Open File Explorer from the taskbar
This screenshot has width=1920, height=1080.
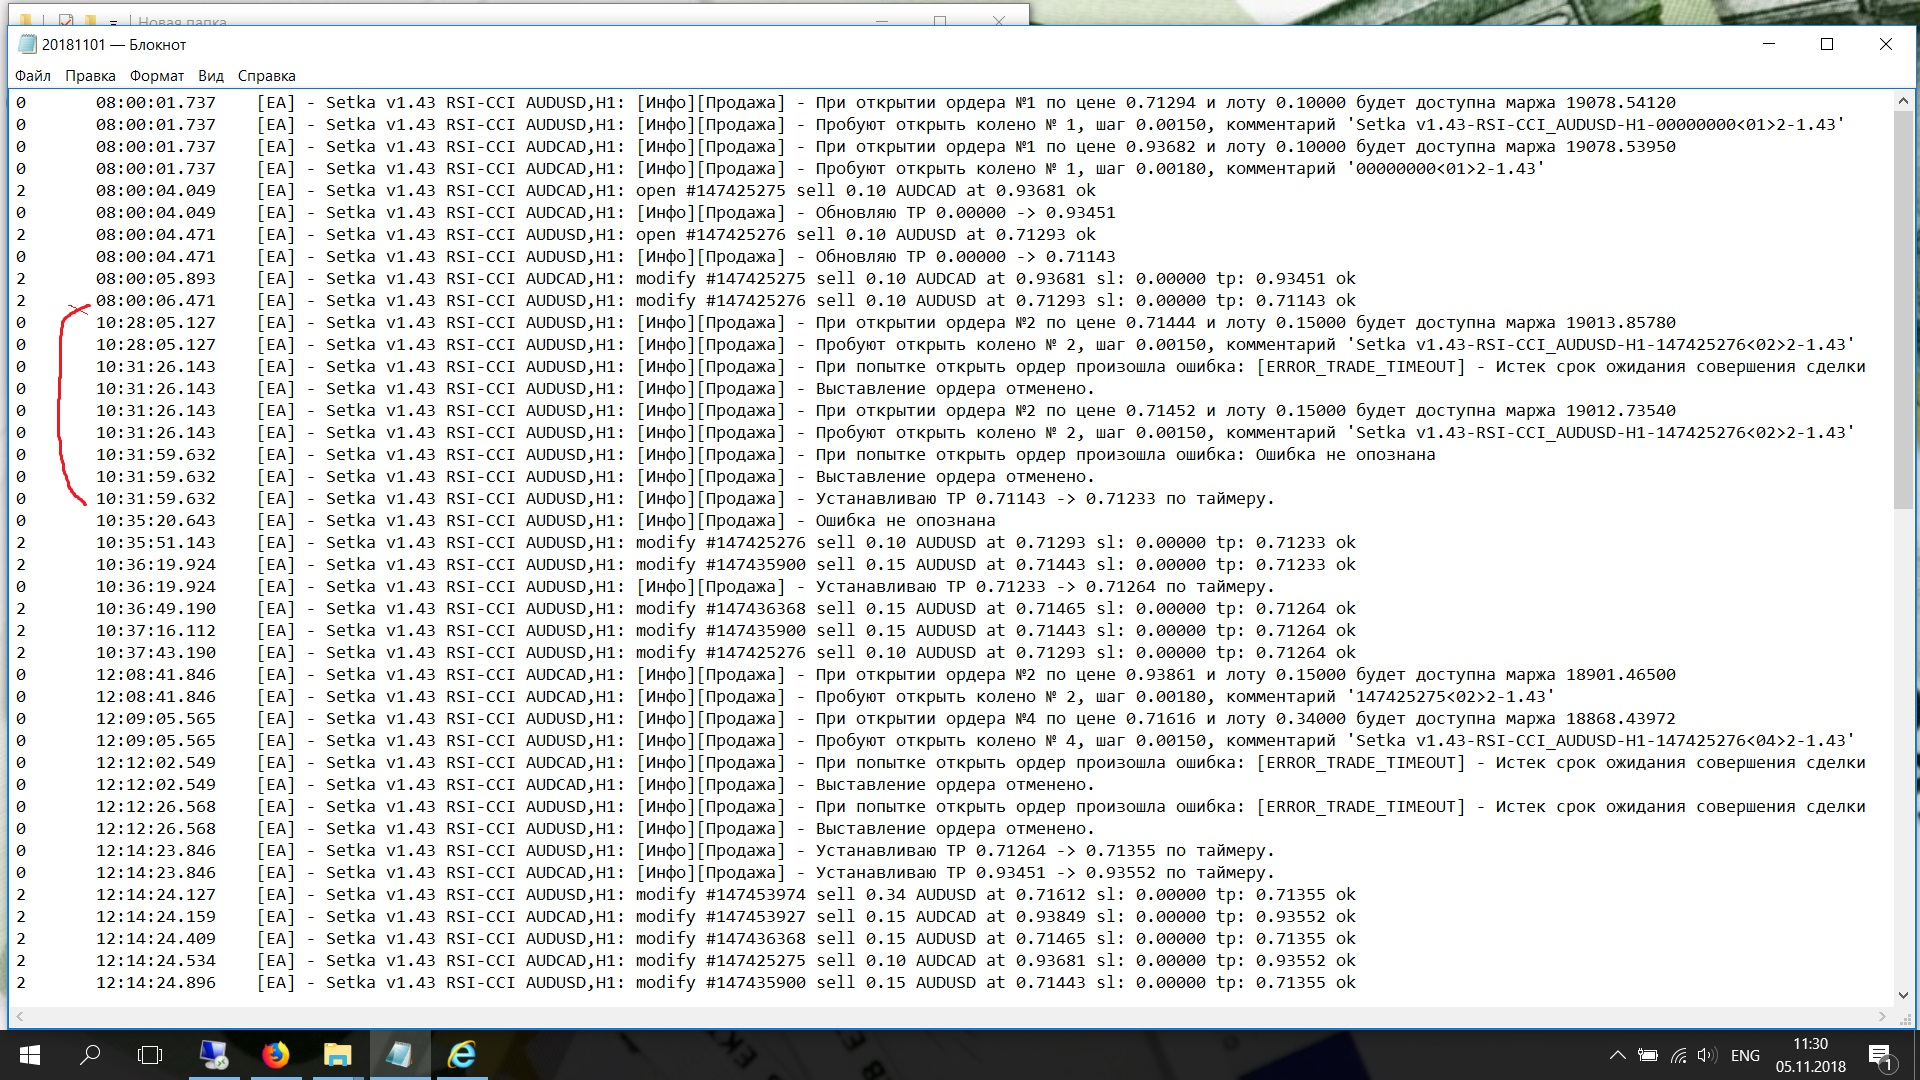[338, 1055]
